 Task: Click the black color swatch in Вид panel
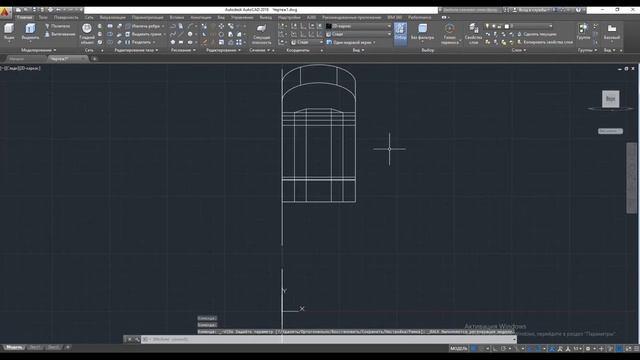[329, 26]
